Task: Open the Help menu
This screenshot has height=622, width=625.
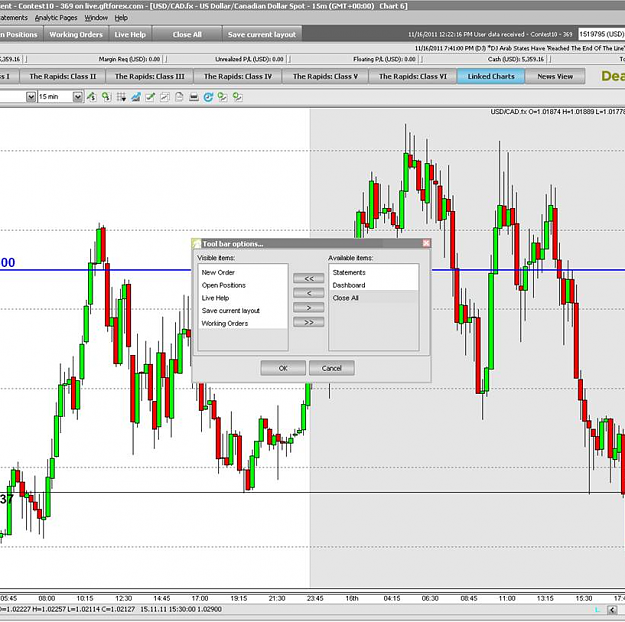Action: [x=121, y=18]
